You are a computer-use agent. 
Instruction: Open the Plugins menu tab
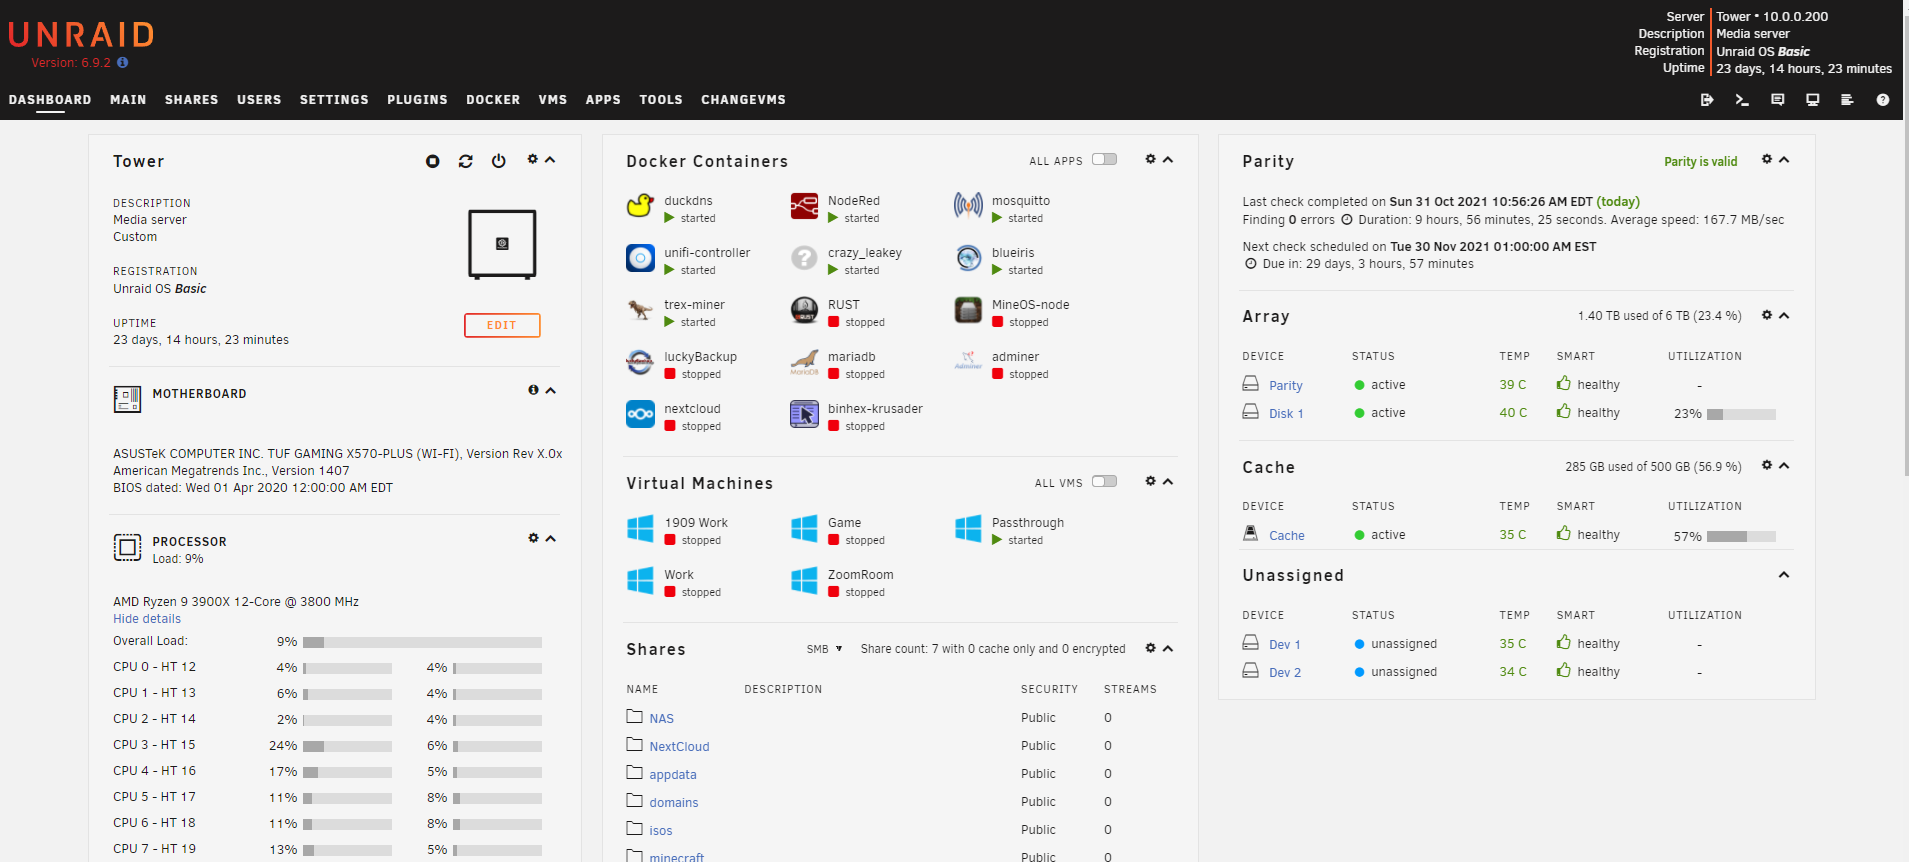(417, 100)
